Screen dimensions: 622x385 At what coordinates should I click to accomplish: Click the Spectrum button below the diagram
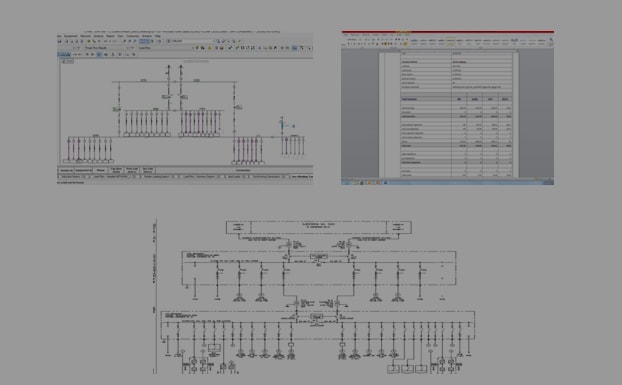66,170
